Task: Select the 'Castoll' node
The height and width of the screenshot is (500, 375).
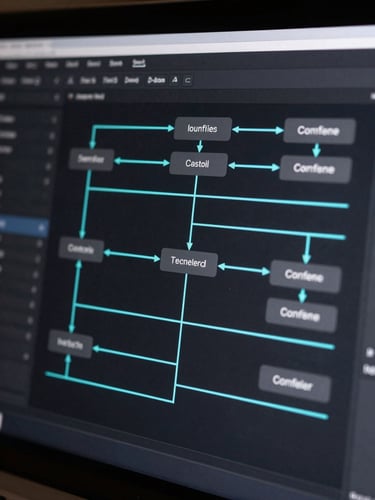Action: [198, 164]
